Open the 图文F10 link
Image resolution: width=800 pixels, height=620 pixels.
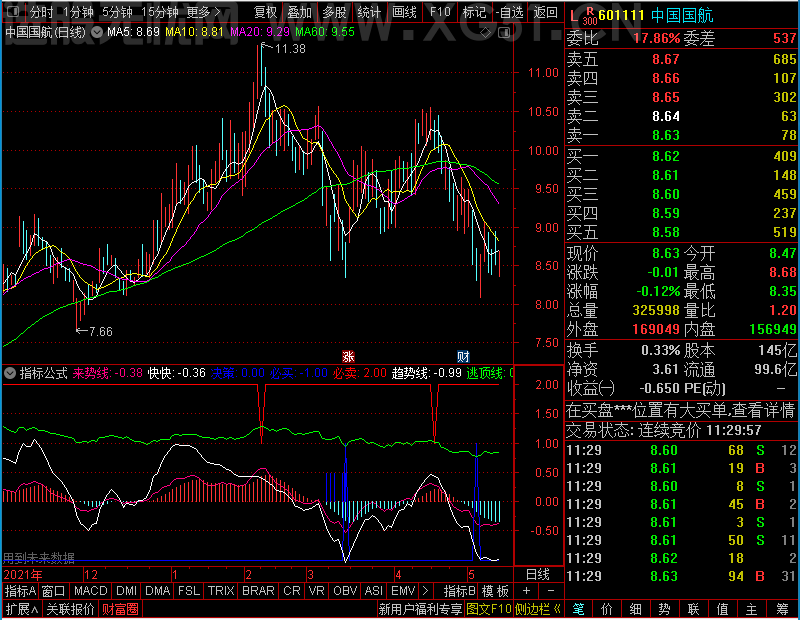(489, 609)
